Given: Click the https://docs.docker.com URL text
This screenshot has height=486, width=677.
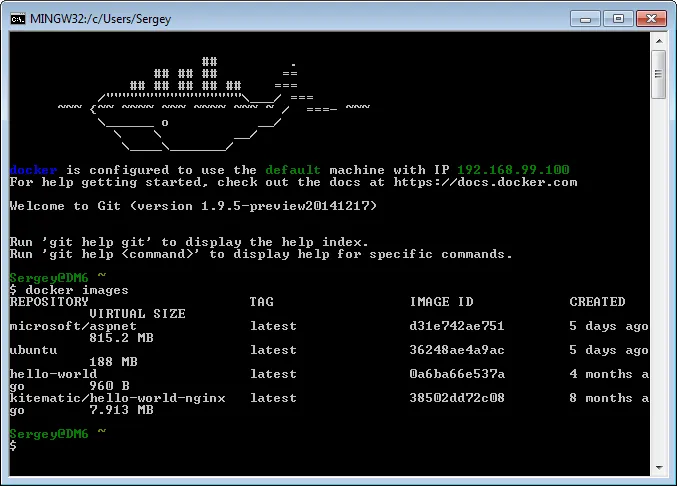Looking at the screenshot, I should pos(485,182).
